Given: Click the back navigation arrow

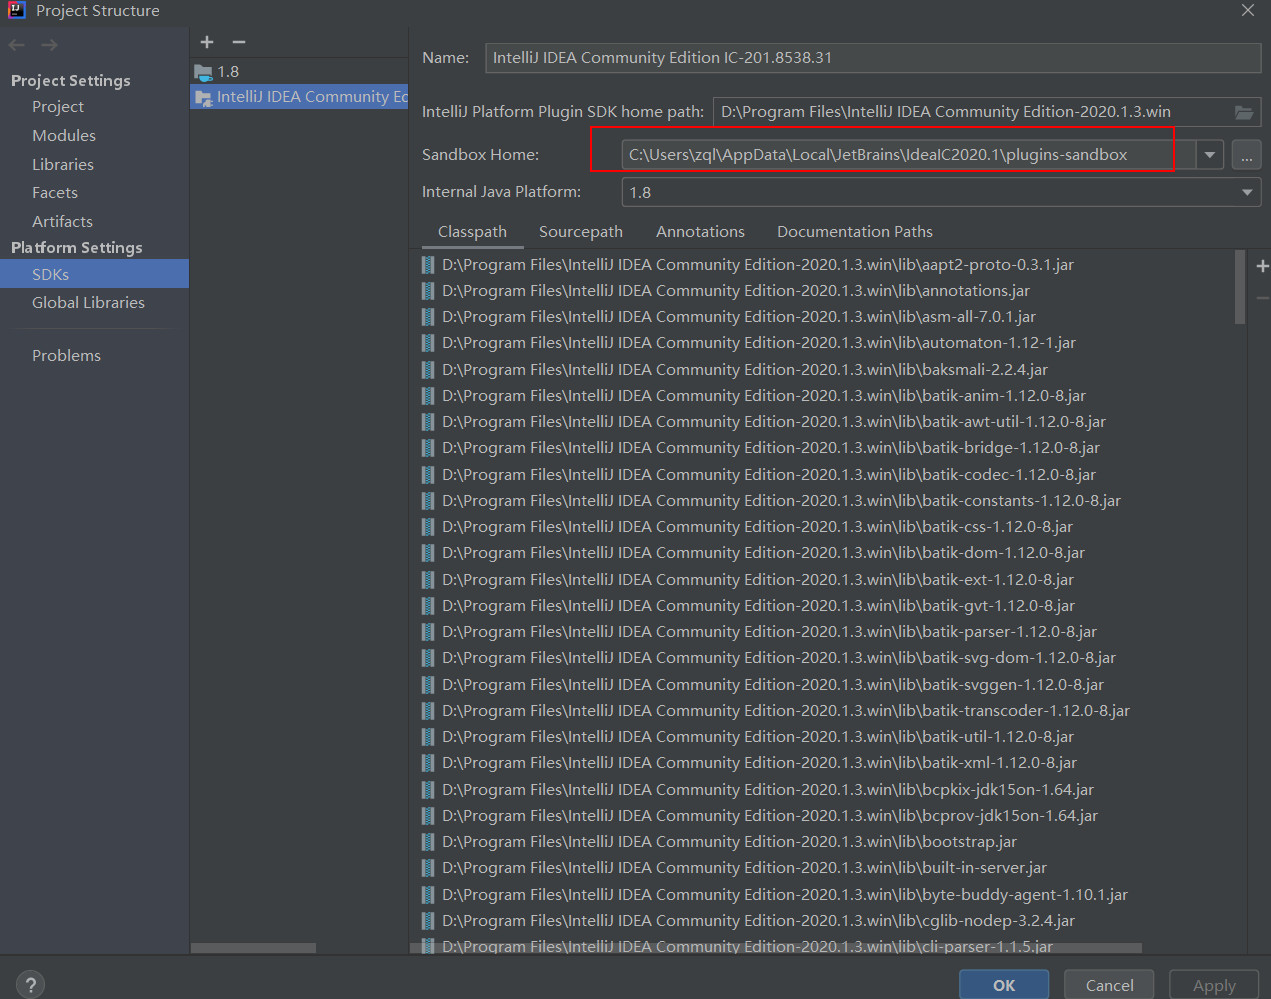Looking at the screenshot, I should coord(16,45).
